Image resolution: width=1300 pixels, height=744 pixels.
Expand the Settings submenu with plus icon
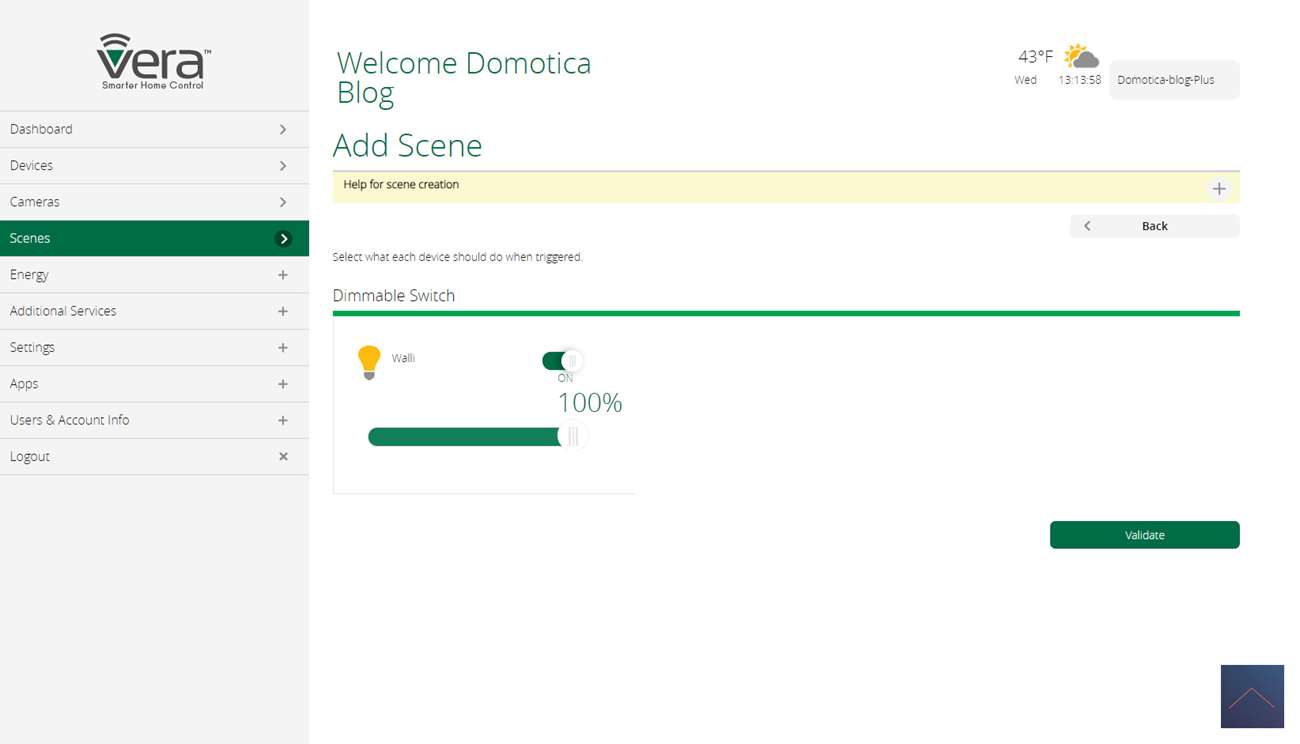tap(283, 348)
